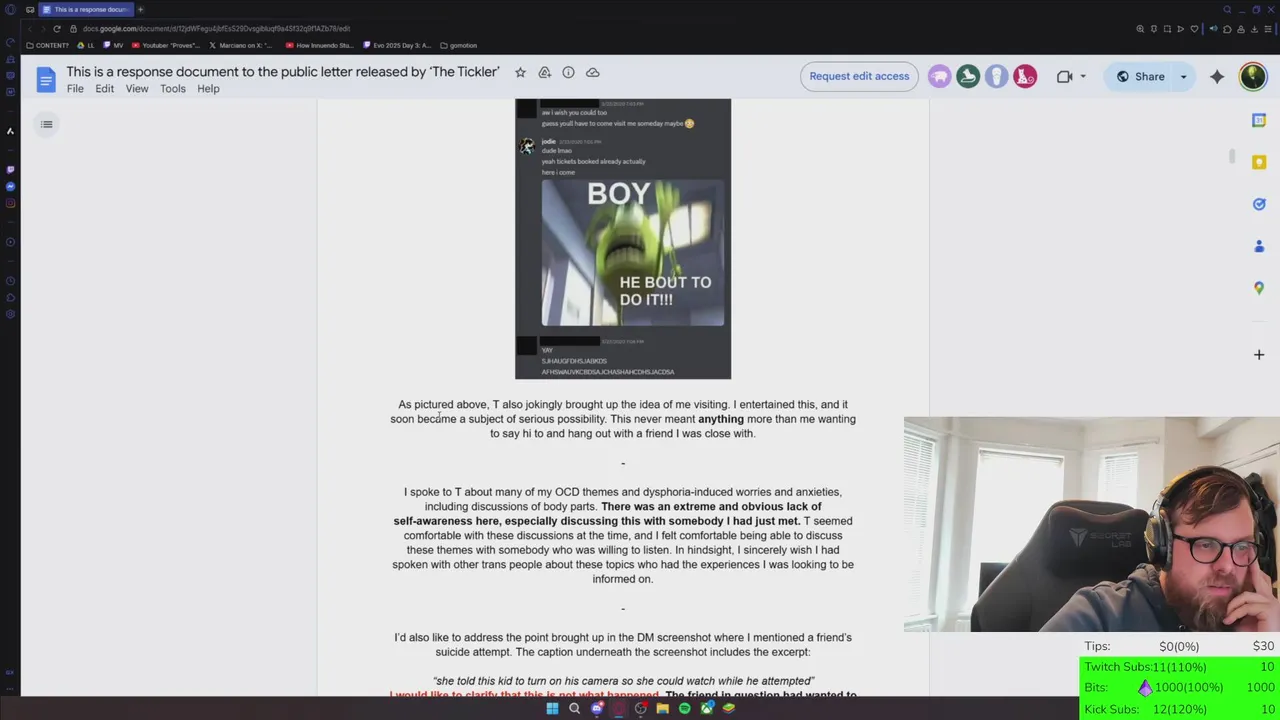This screenshot has height=720, width=1280.
Task: Open the View menu
Action: tap(137, 89)
